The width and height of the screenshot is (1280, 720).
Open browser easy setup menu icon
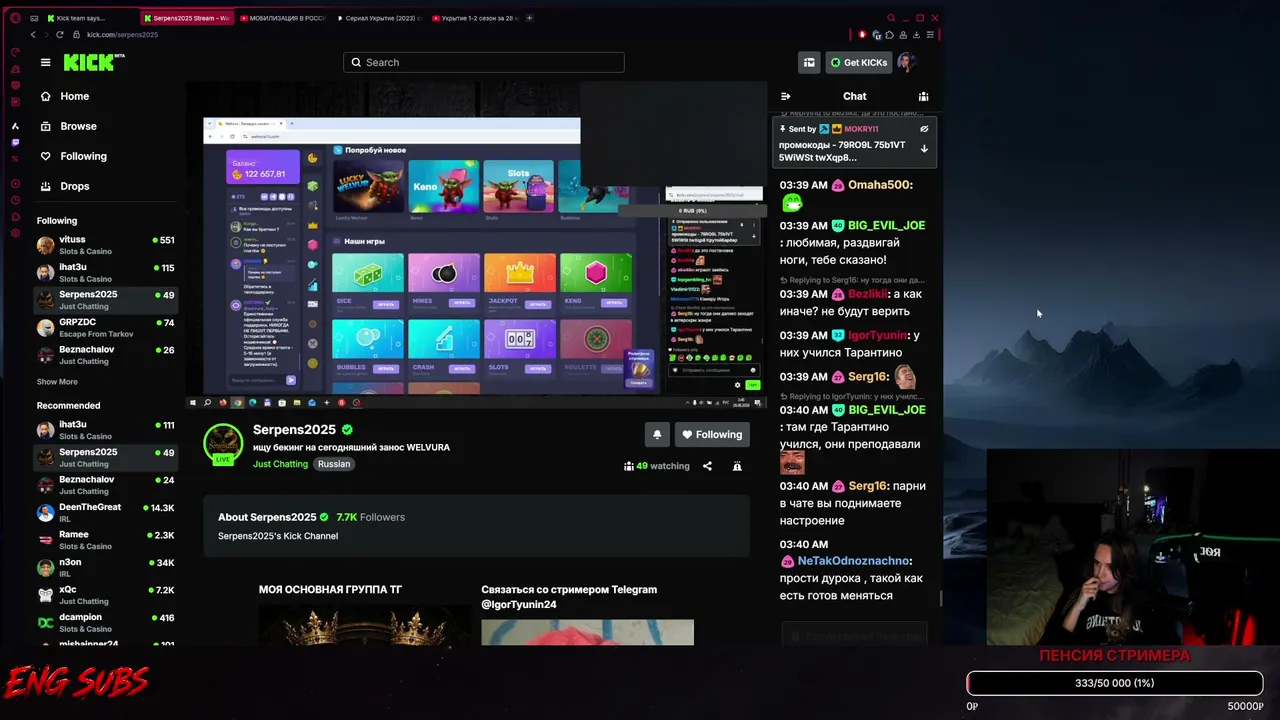click(x=929, y=35)
